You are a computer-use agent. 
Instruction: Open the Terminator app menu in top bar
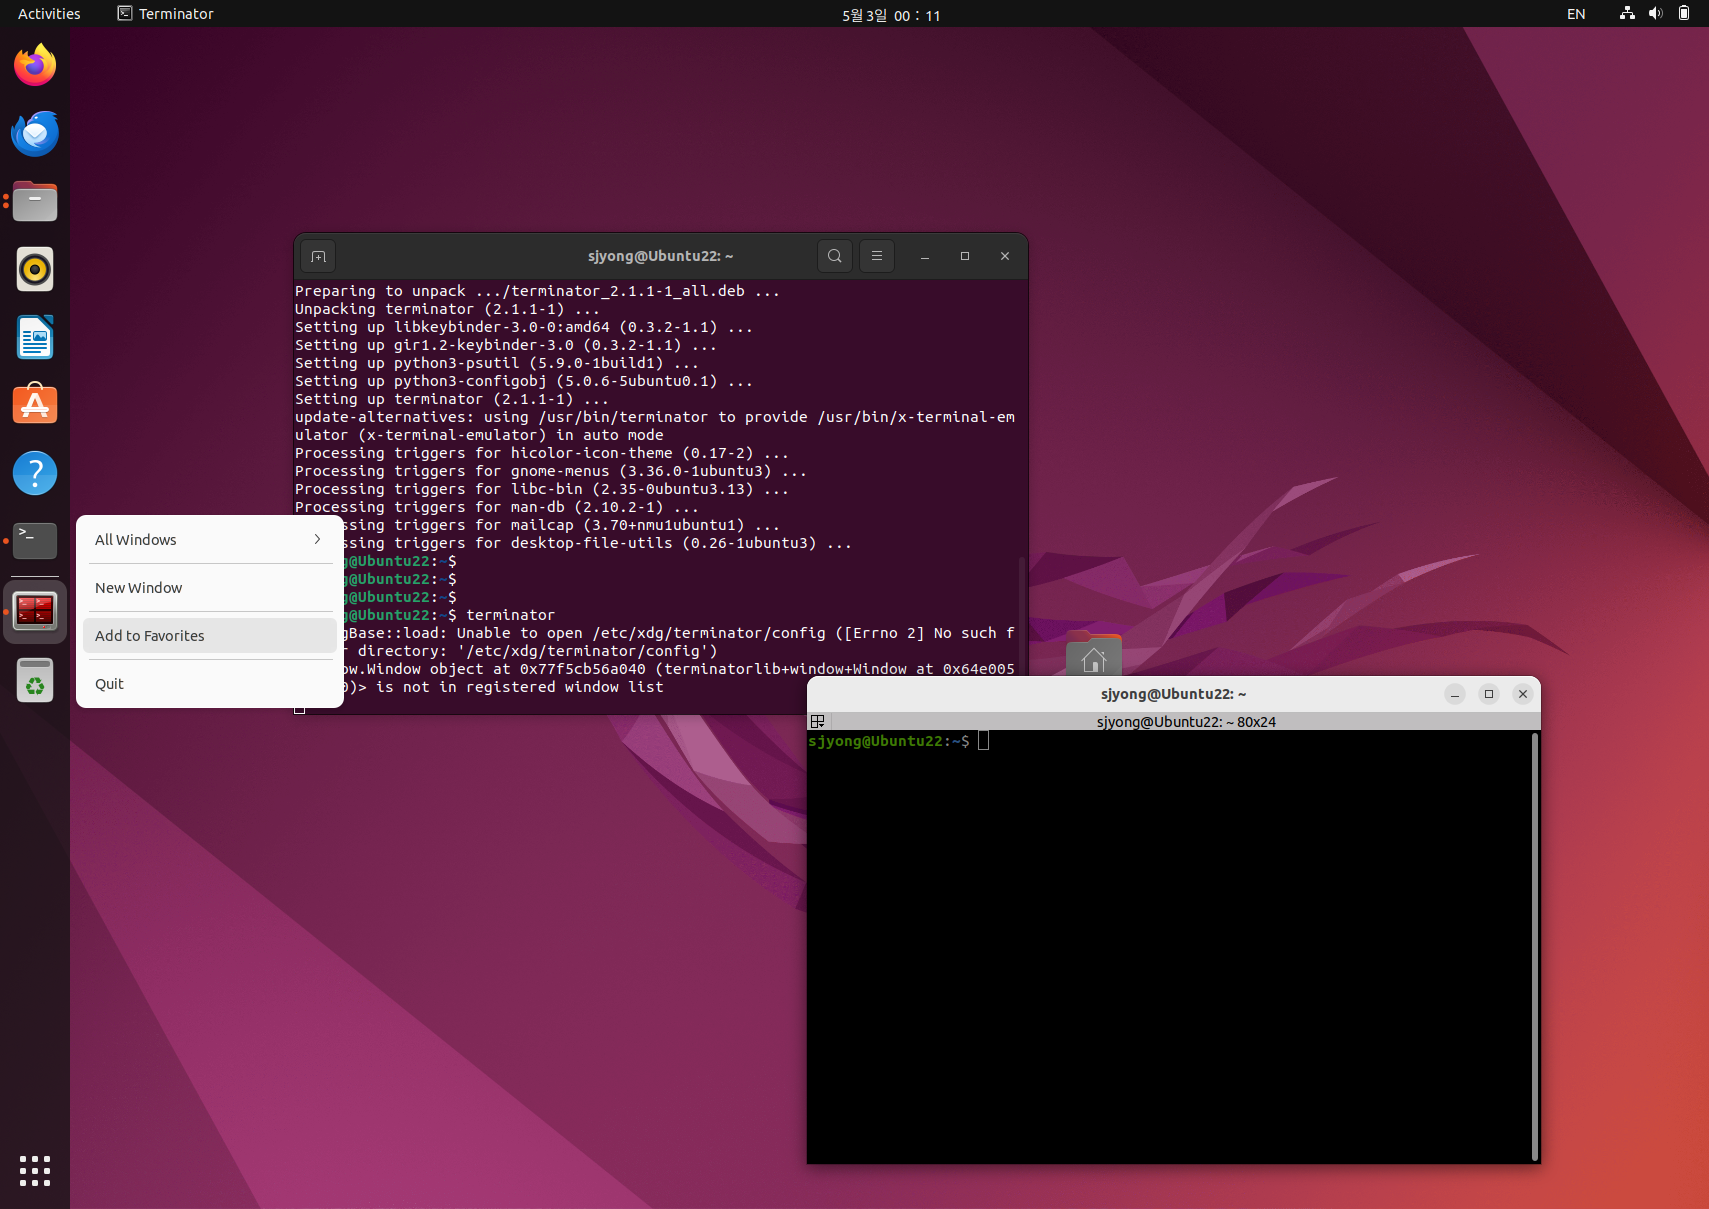pyautogui.click(x=166, y=14)
